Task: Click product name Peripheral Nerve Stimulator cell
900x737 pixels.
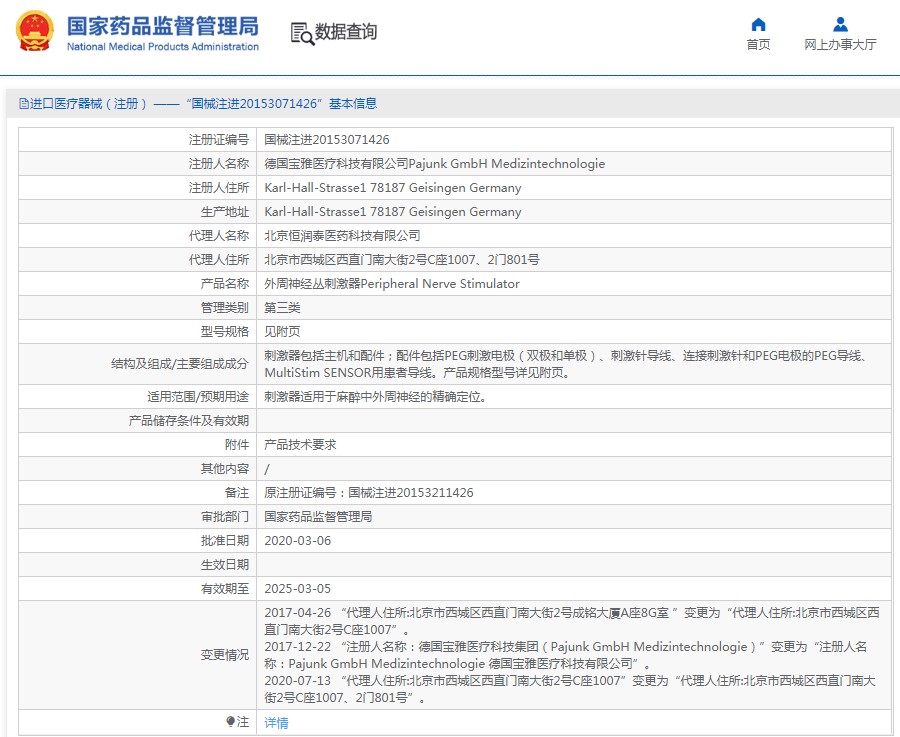Action: pyautogui.click(x=391, y=284)
